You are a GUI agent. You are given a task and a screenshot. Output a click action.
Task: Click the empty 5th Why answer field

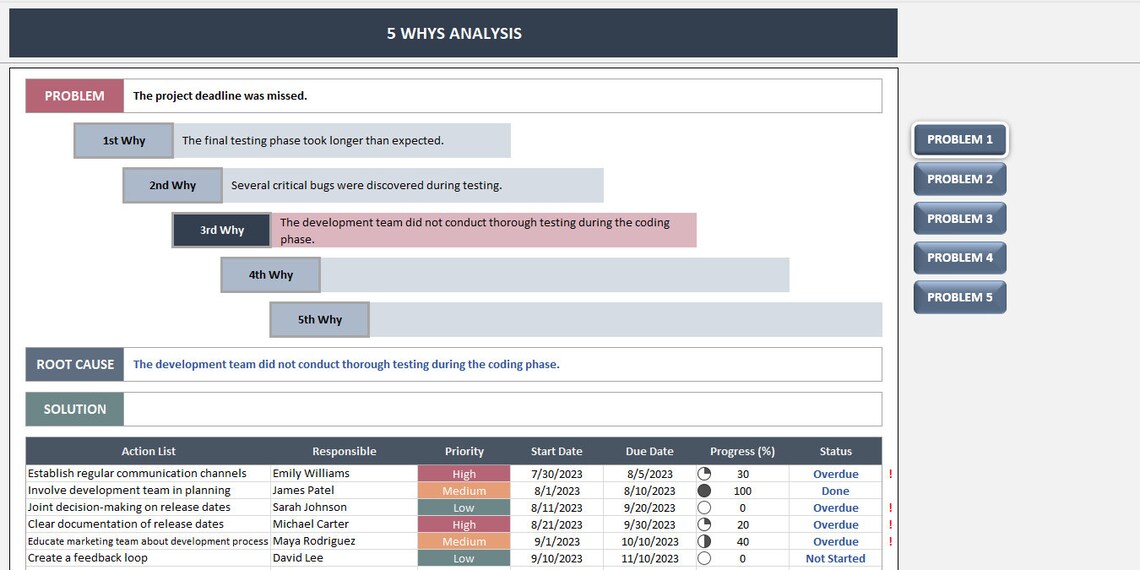click(625, 320)
